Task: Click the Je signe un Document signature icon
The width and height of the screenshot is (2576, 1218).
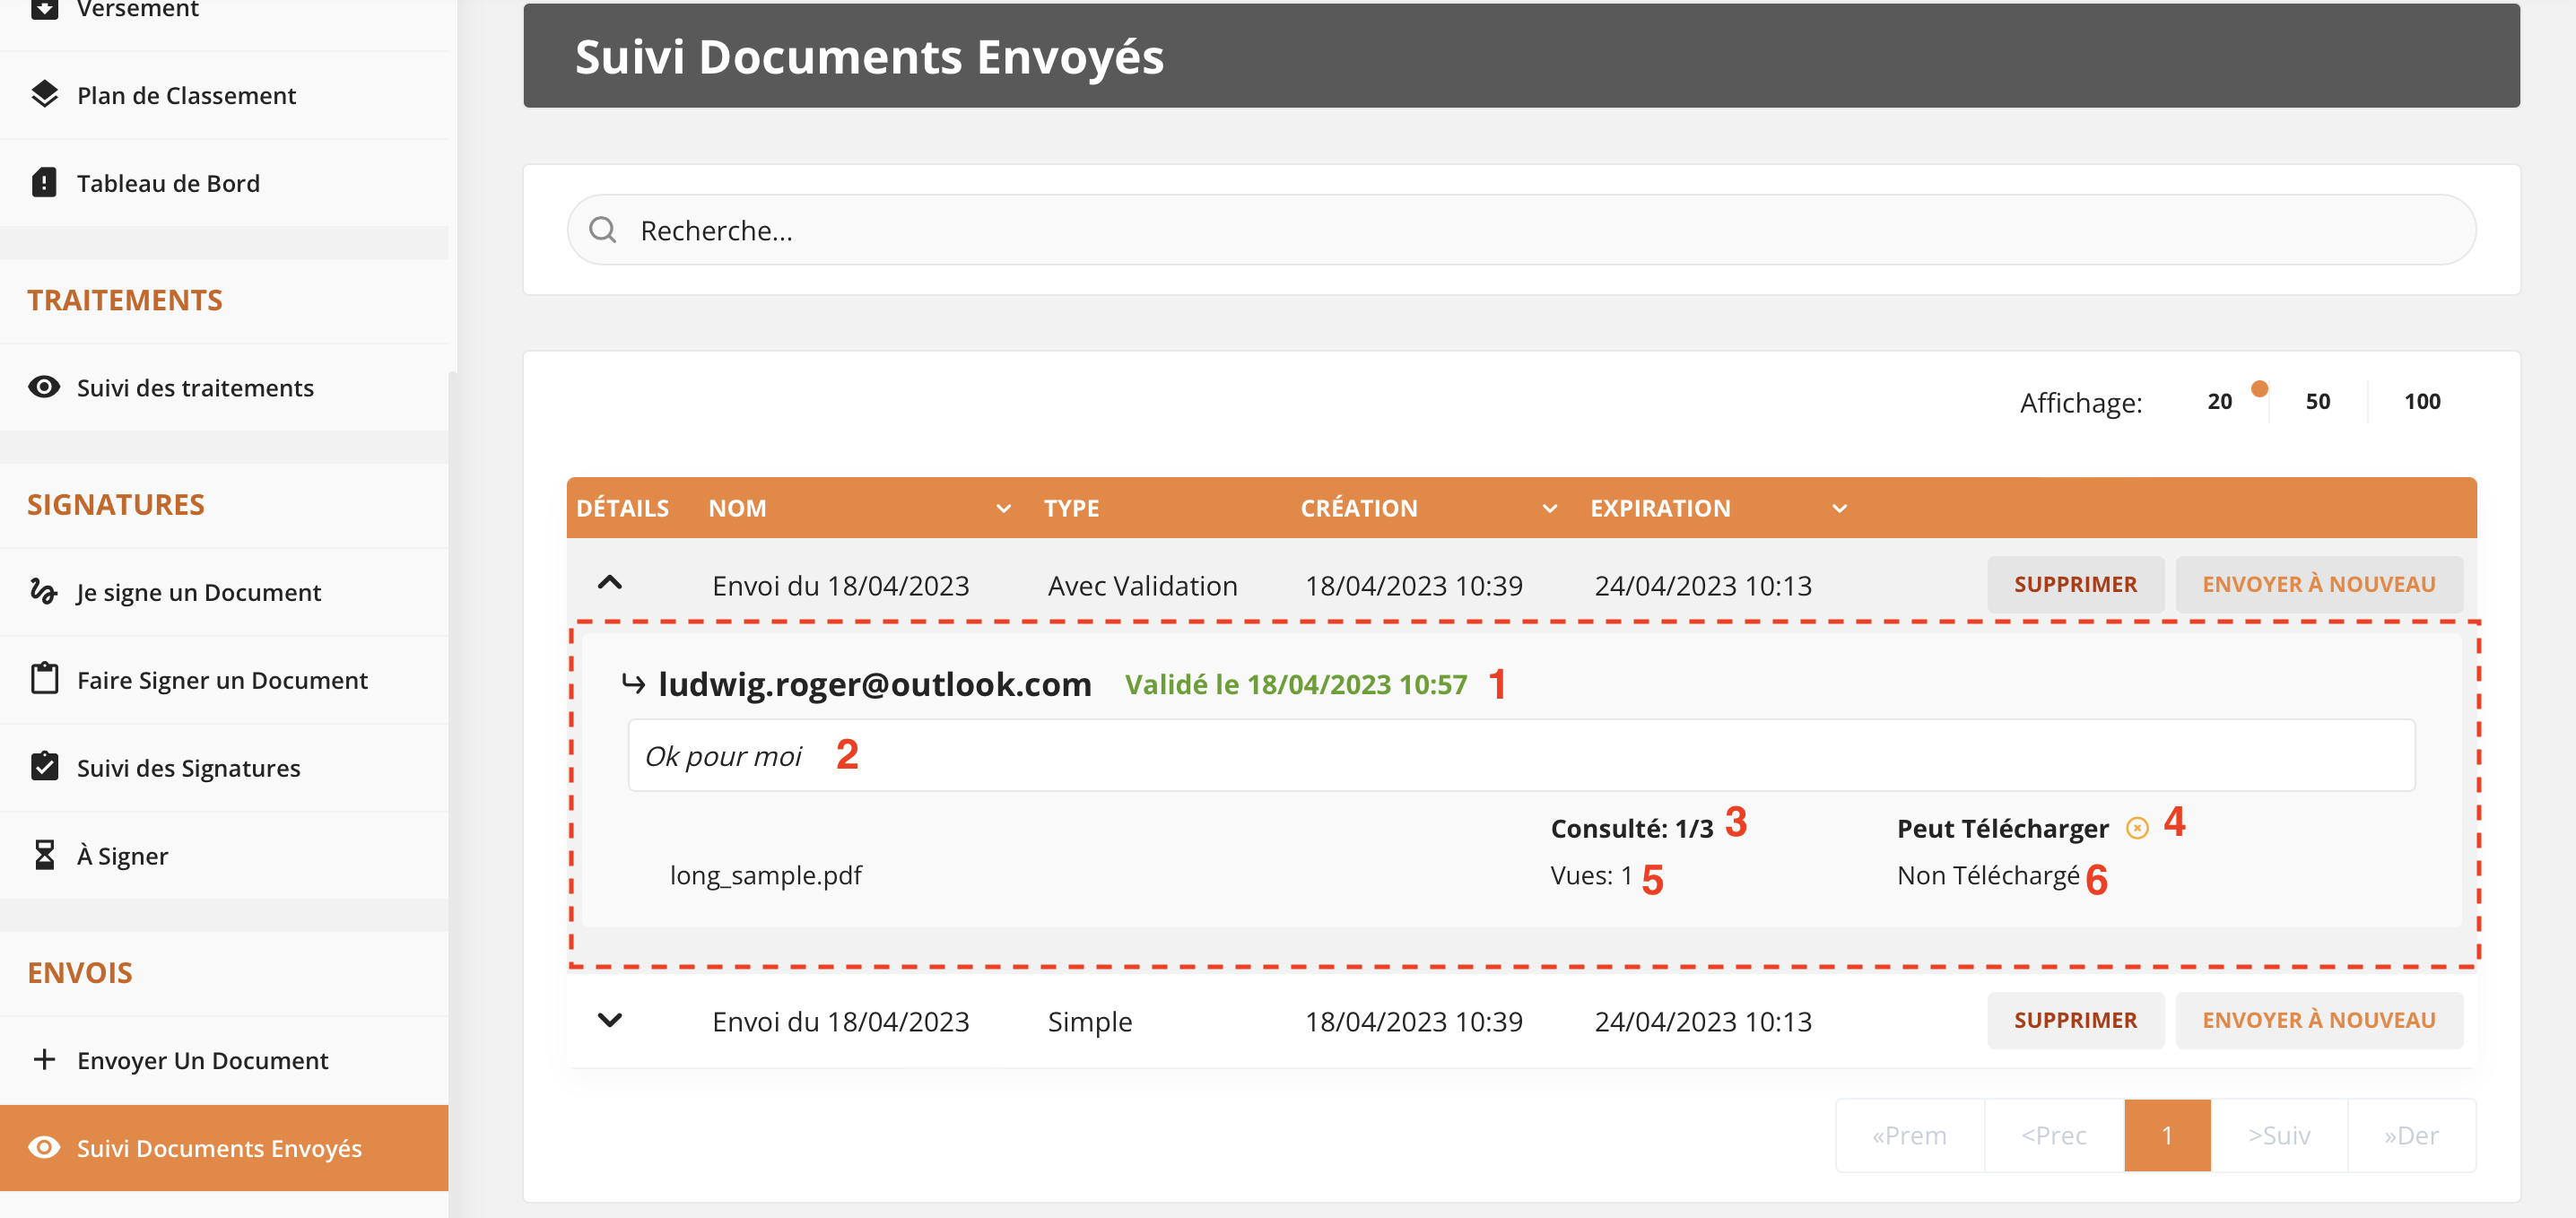Action: [x=44, y=591]
